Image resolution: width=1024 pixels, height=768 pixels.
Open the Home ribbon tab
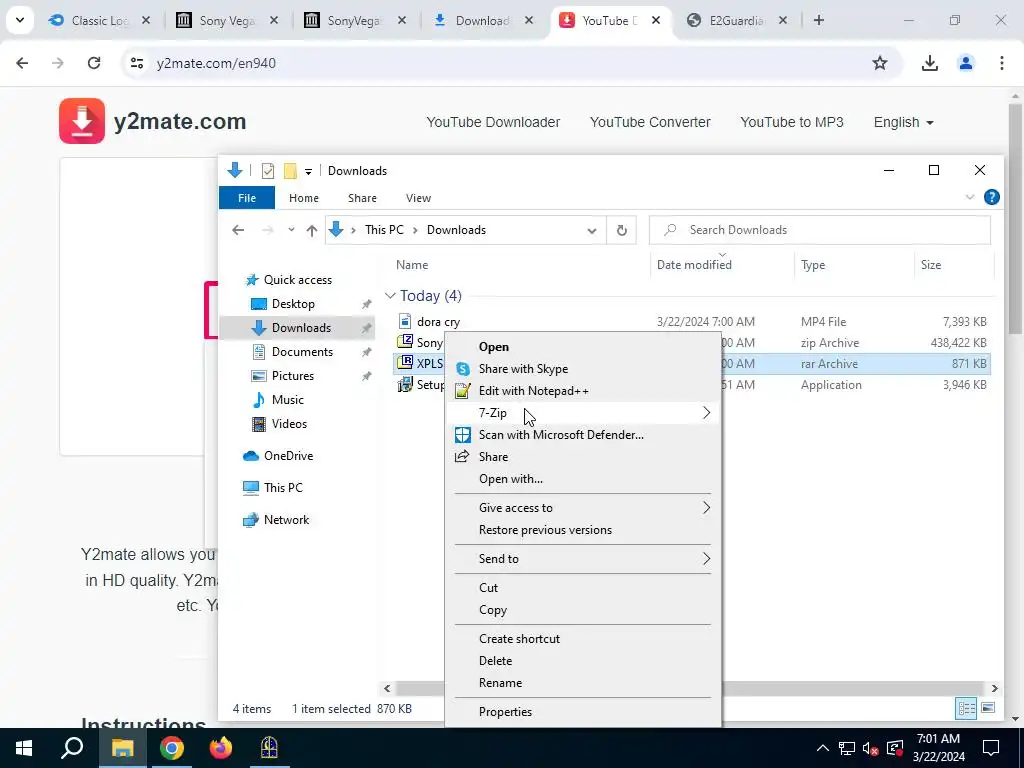point(304,198)
